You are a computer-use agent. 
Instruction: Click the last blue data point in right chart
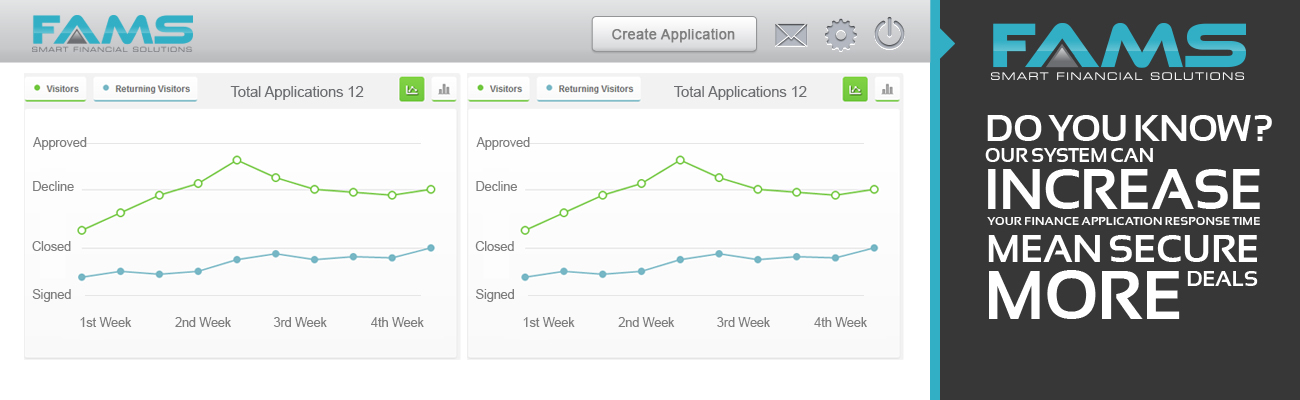point(874,248)
